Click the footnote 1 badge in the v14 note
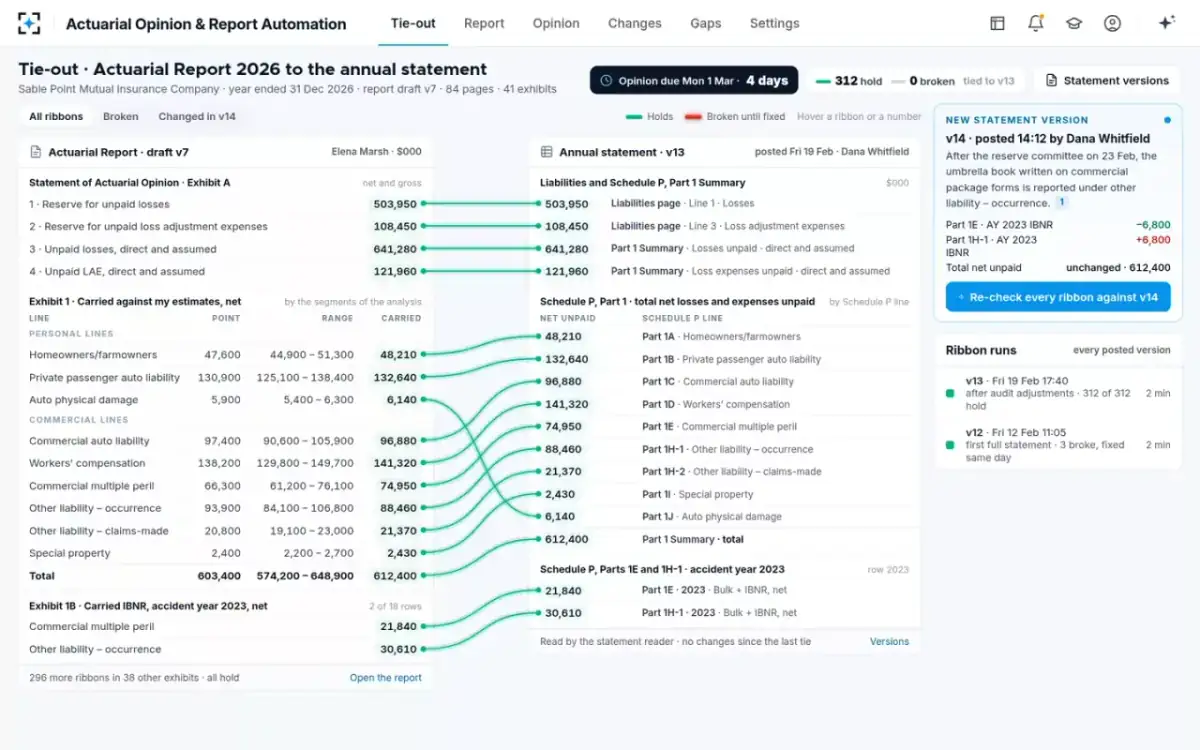 tap(1062, 202)
